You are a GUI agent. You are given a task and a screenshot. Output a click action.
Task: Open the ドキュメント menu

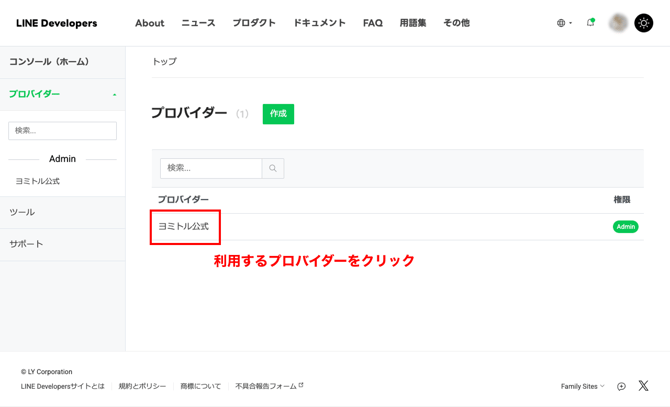coord(319,23)
